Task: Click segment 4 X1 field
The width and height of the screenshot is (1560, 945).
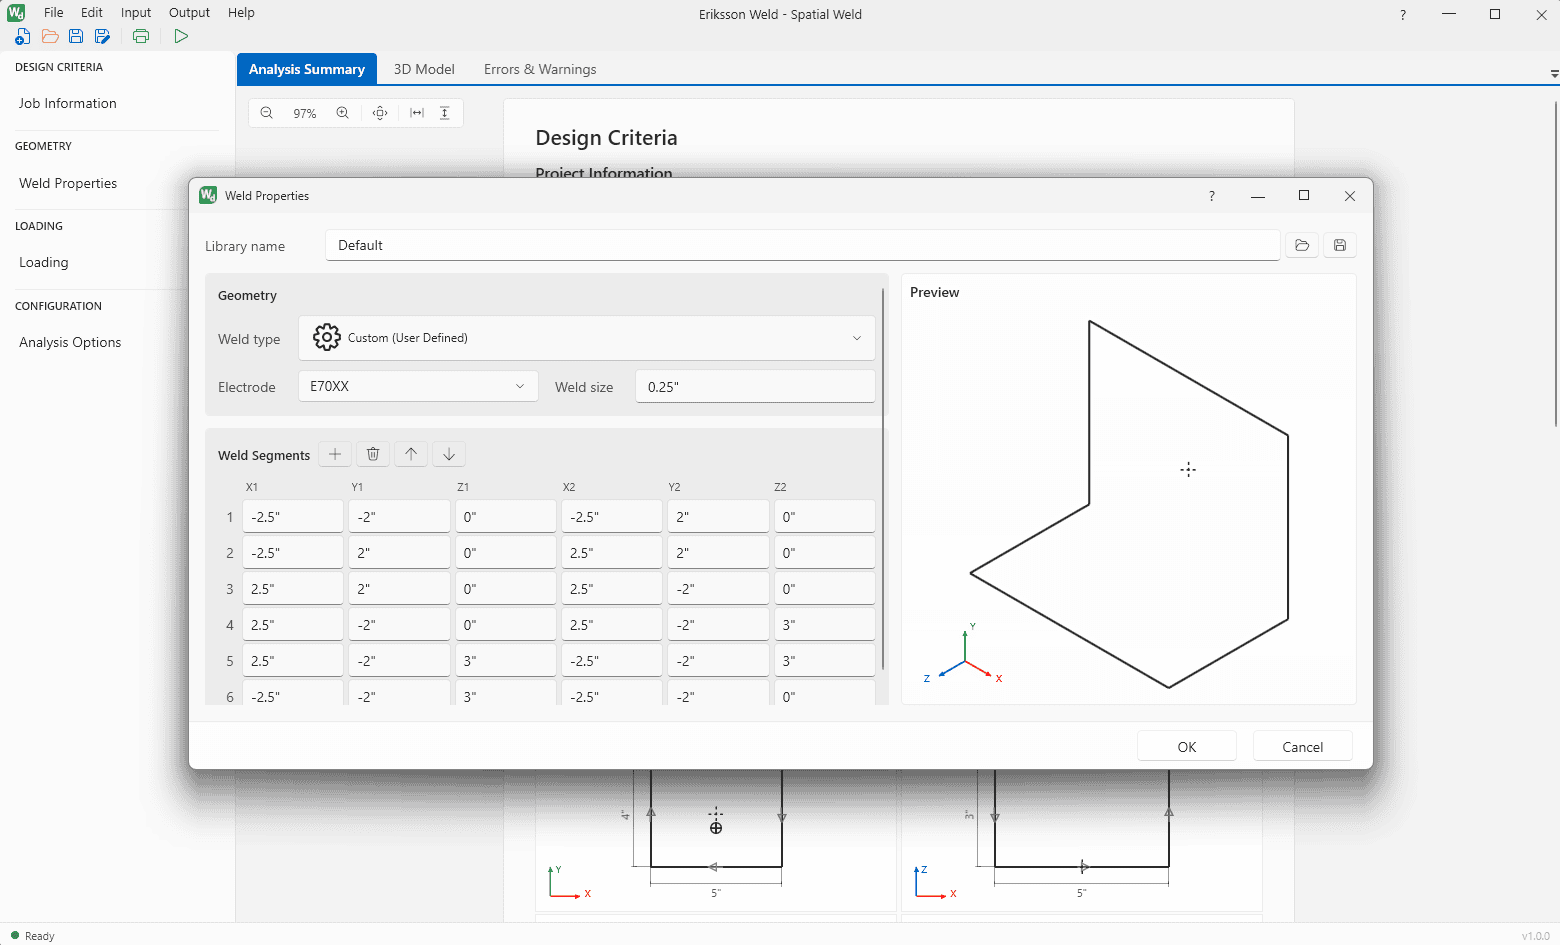Action: pos(293,625)
